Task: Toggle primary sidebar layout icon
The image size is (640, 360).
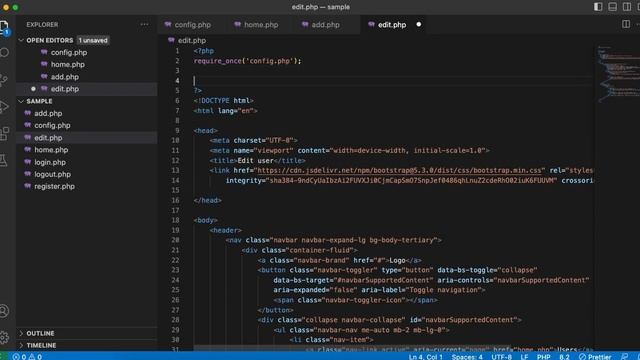Action: coord(598,7)
